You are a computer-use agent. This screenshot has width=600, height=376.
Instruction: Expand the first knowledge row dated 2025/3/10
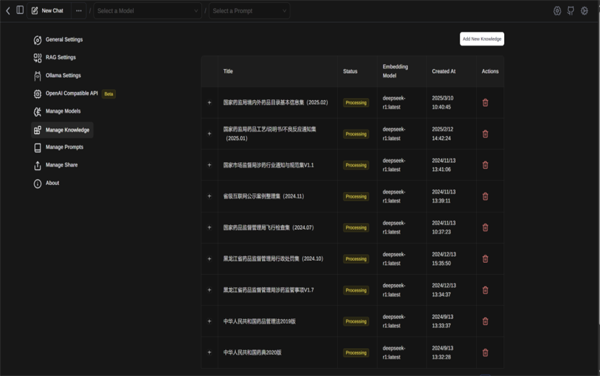click(x=209, y=103)
